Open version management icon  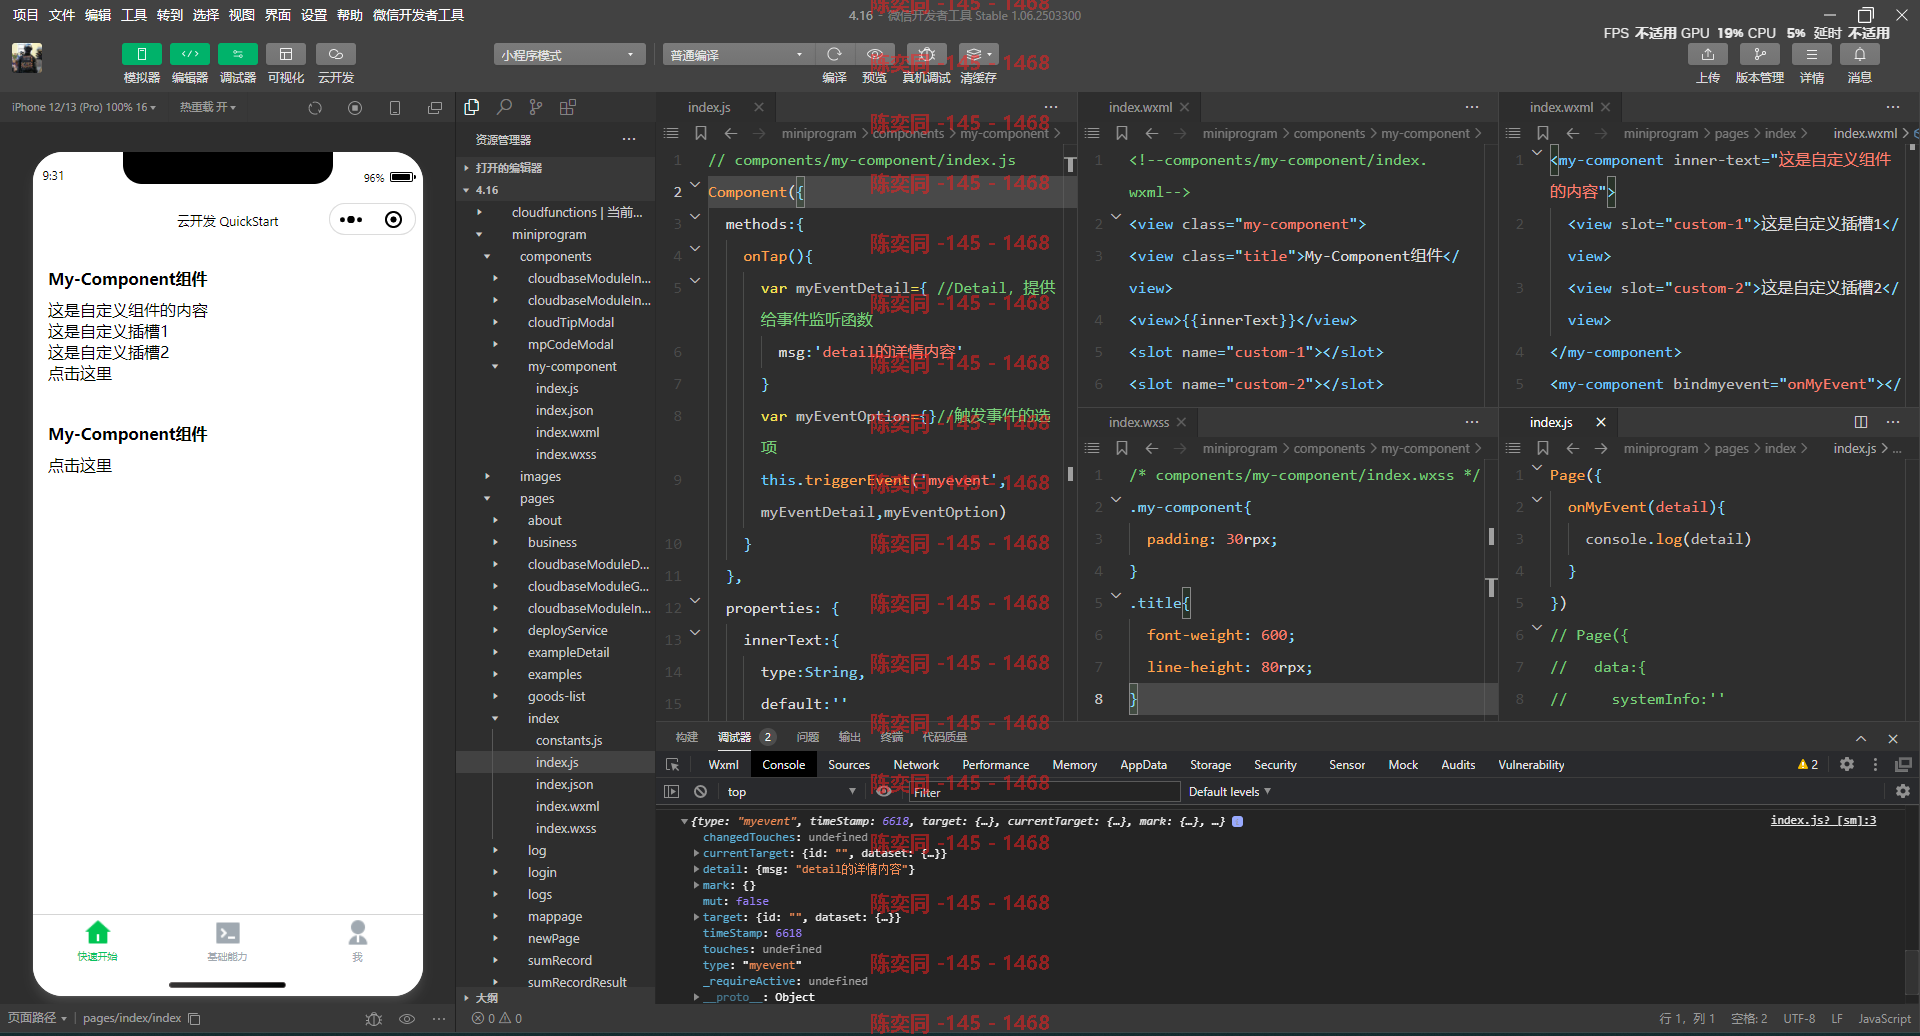point(1760,54)
